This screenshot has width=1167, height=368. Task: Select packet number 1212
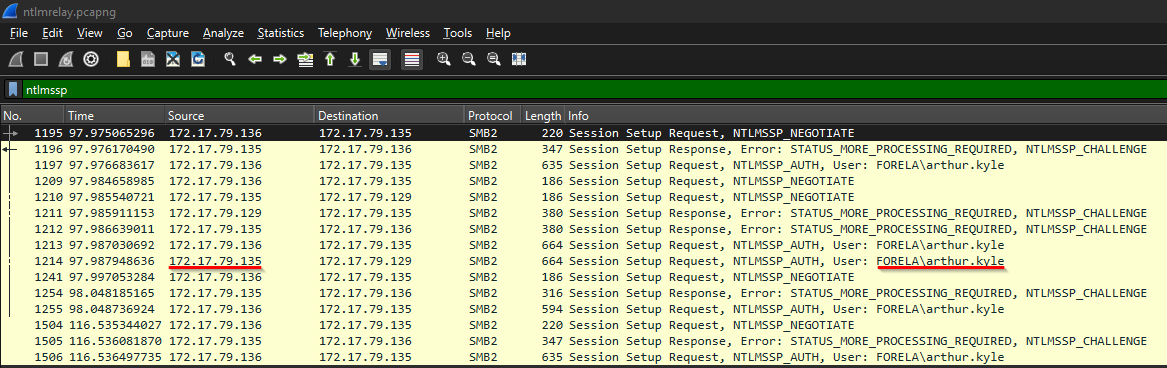tap(584, 229)
